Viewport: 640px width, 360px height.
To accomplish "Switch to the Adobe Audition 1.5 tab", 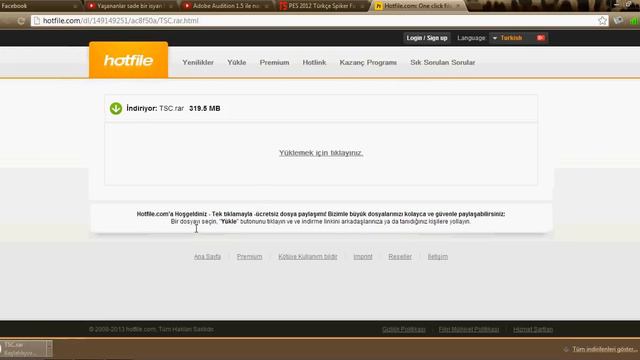I will pyautogui.click(x=226, y=6).
